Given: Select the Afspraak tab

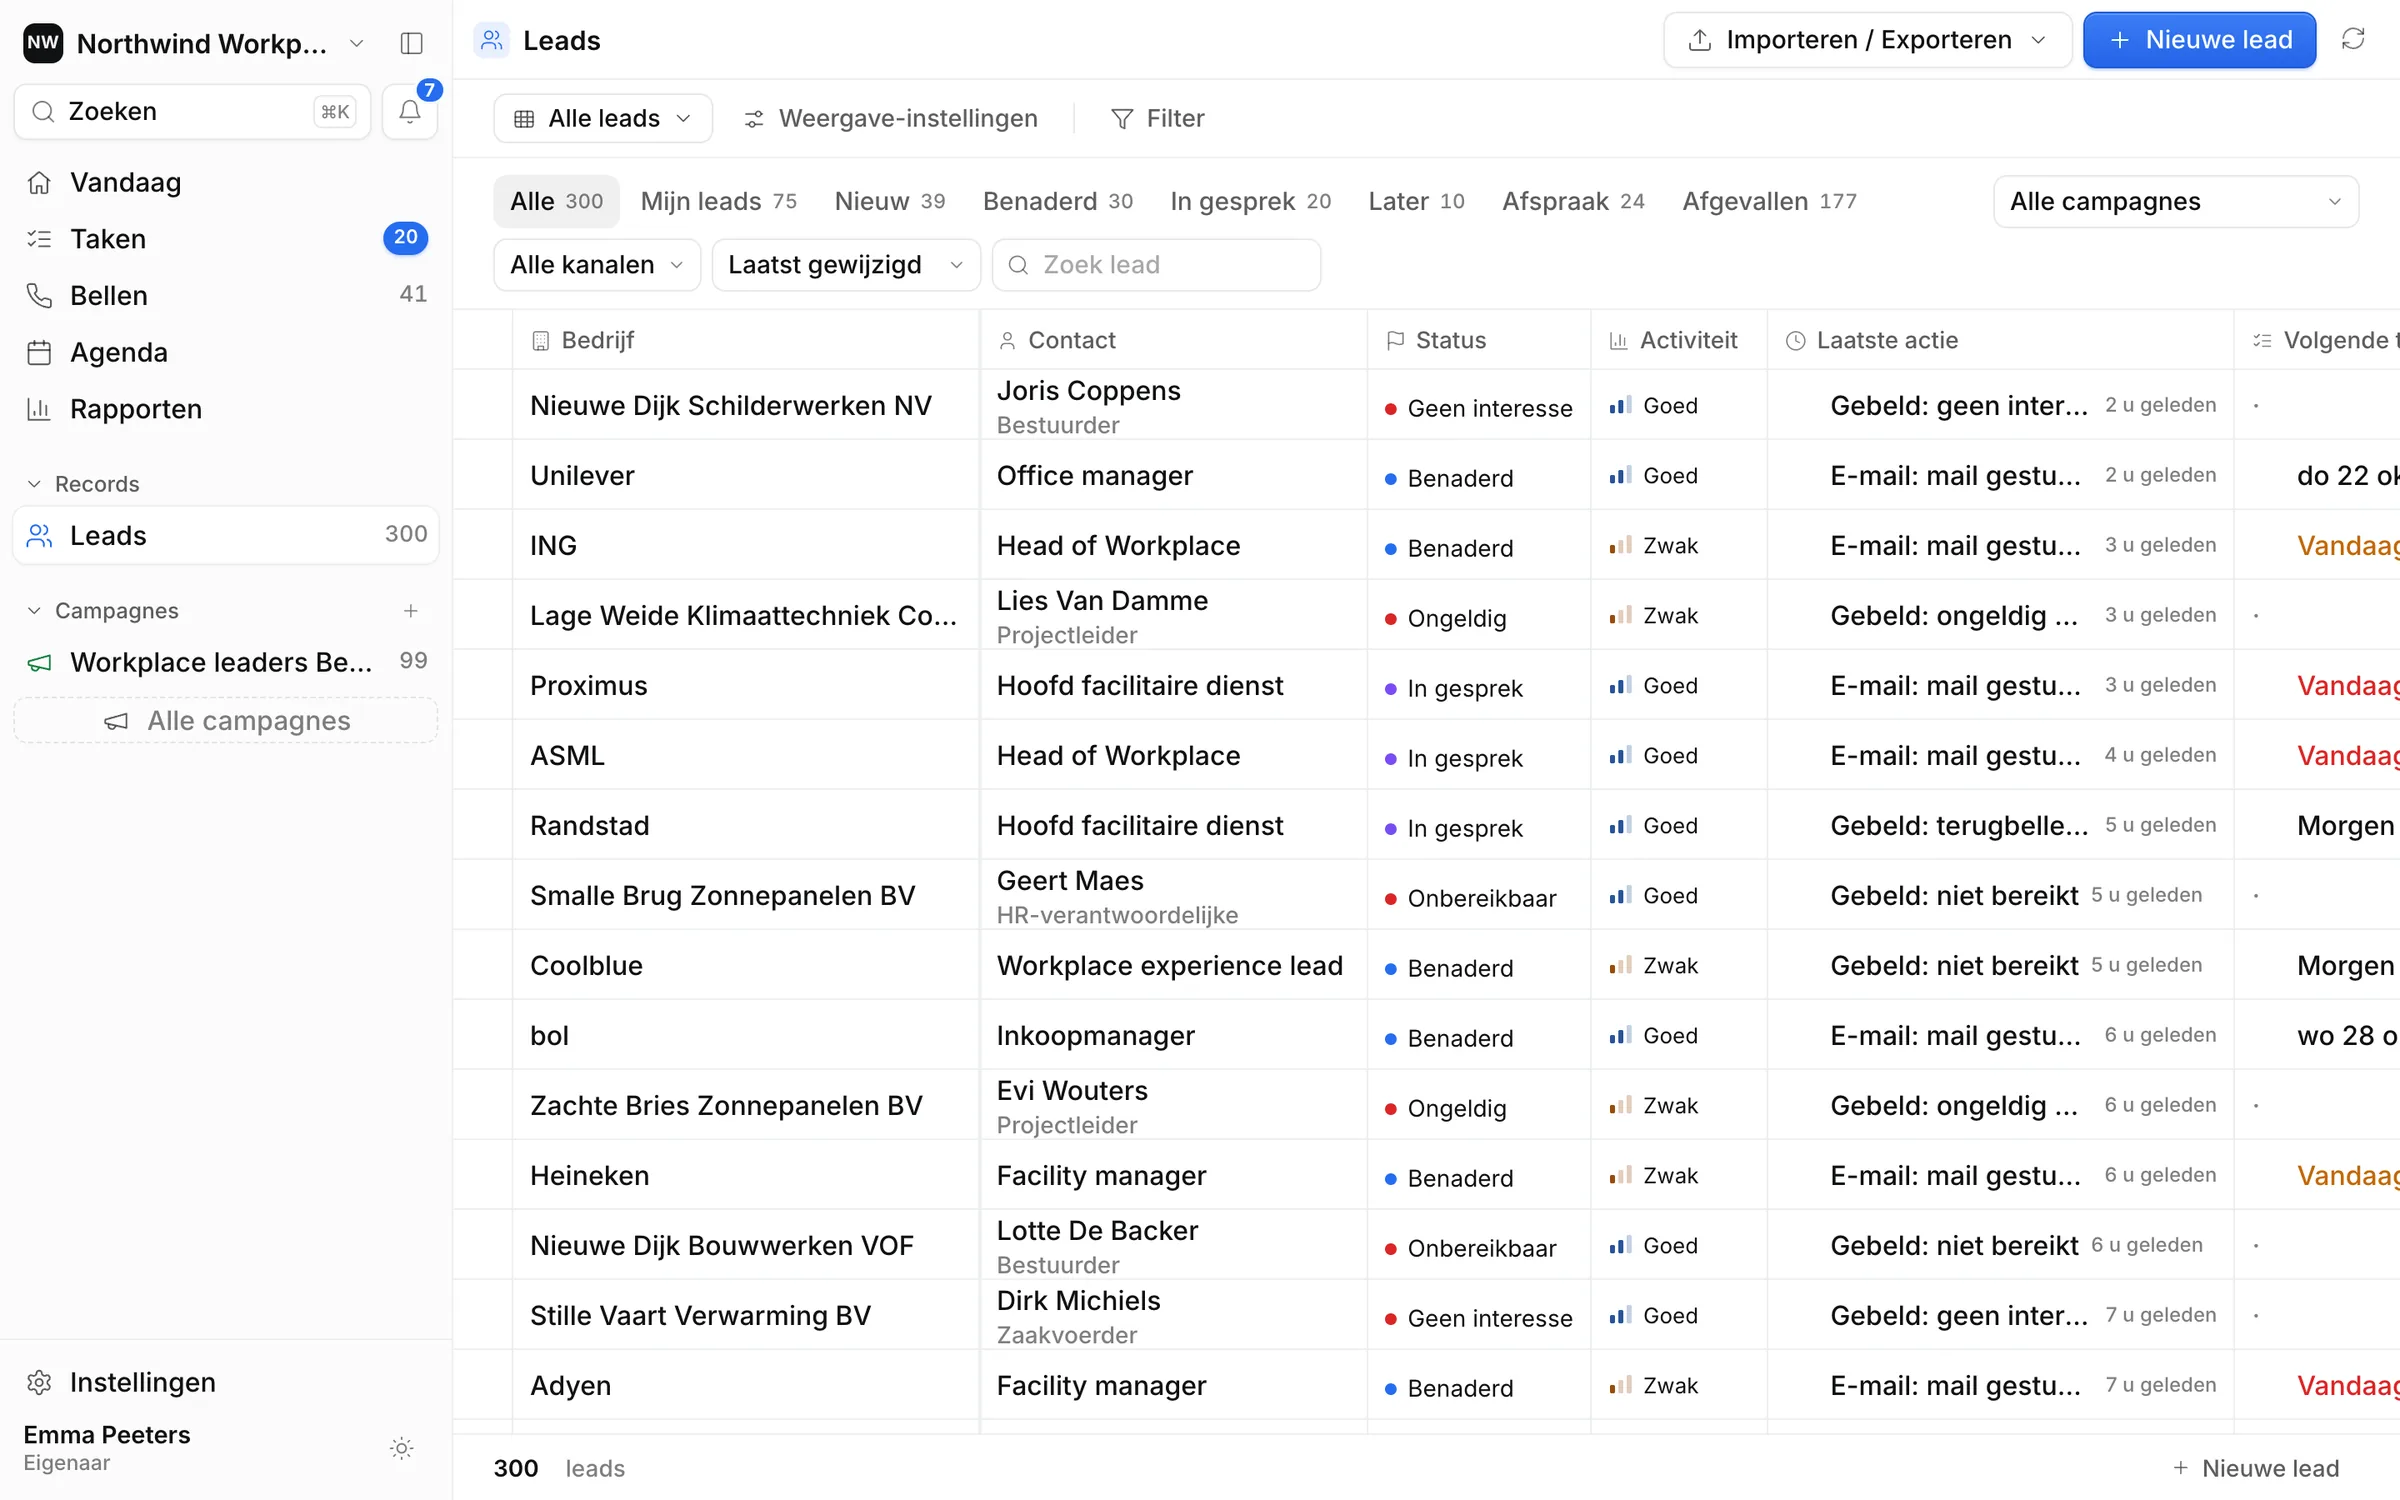Looking at the screenshot, I should [1573, 202].
